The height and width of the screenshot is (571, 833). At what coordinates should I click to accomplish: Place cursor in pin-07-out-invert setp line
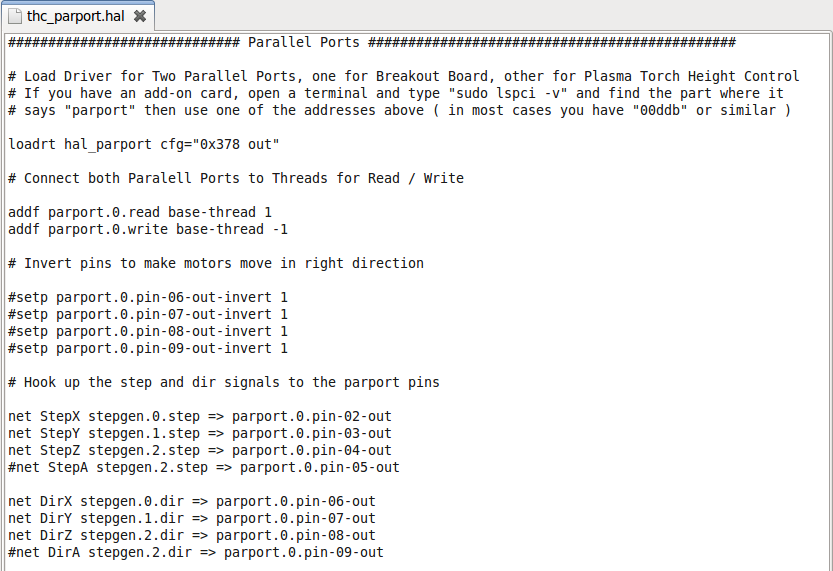148,314
